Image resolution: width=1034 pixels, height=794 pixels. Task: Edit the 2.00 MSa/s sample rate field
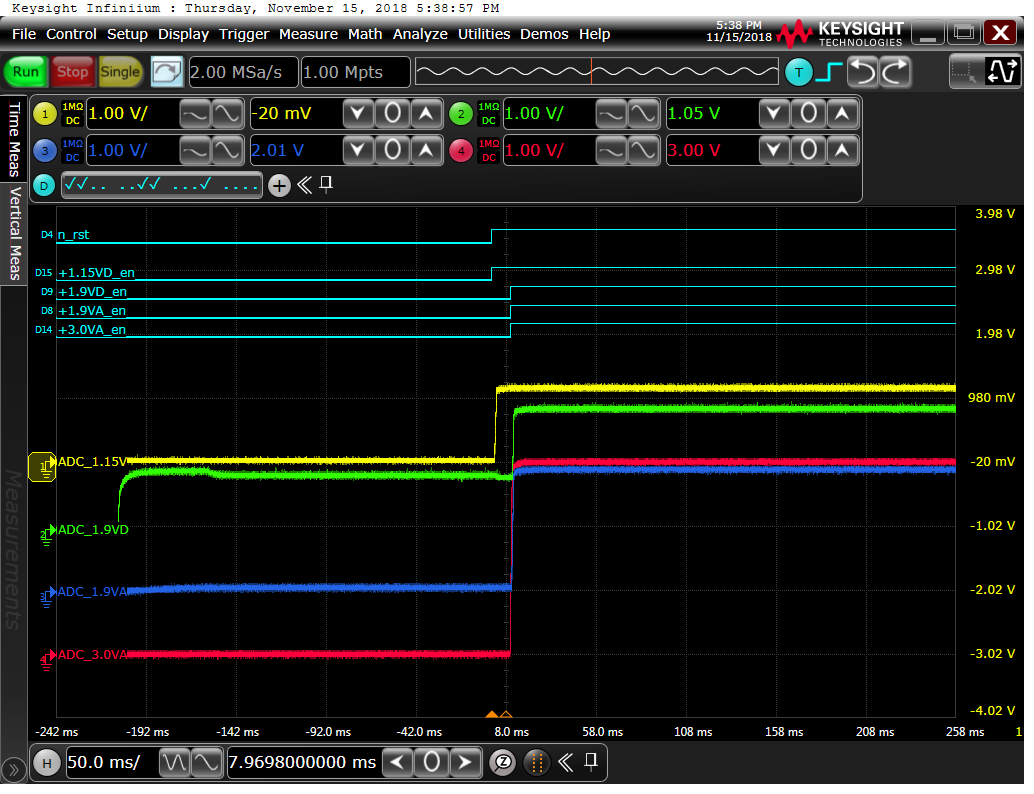pyautogui.click(x=243, y=73)
